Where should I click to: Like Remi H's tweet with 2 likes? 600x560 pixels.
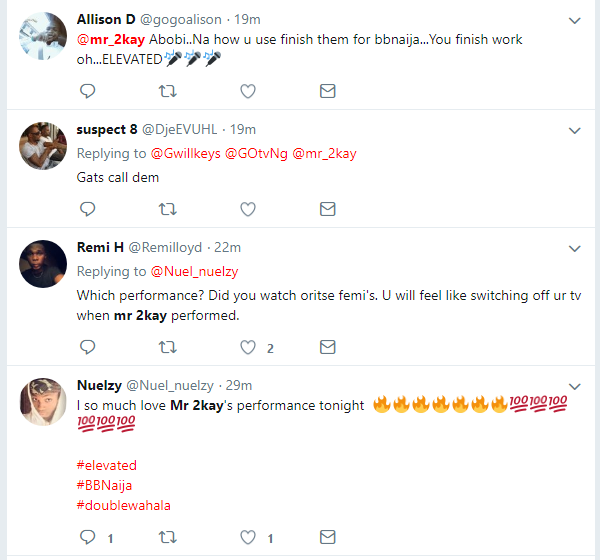(248, 347)
